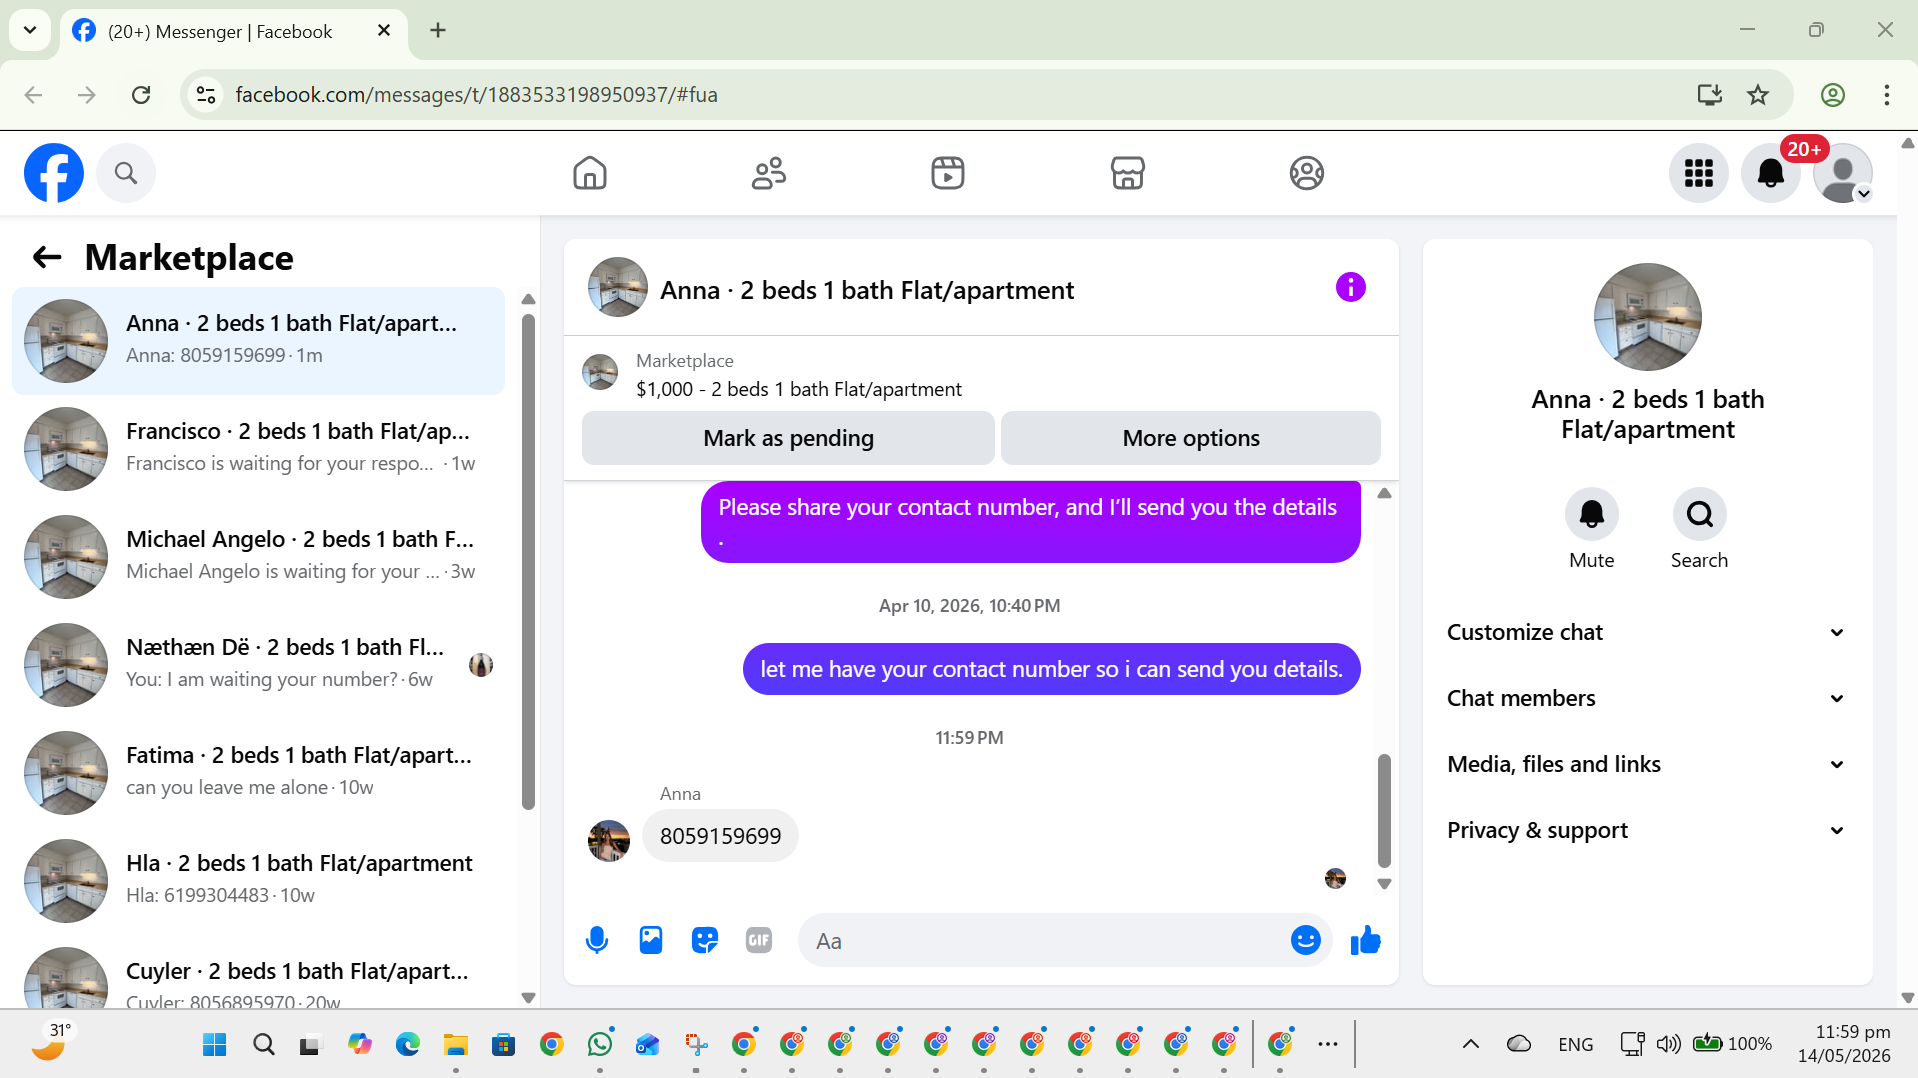Send a thumbs-up like
The image size is (1918, 1078).
coord(1365,940)
